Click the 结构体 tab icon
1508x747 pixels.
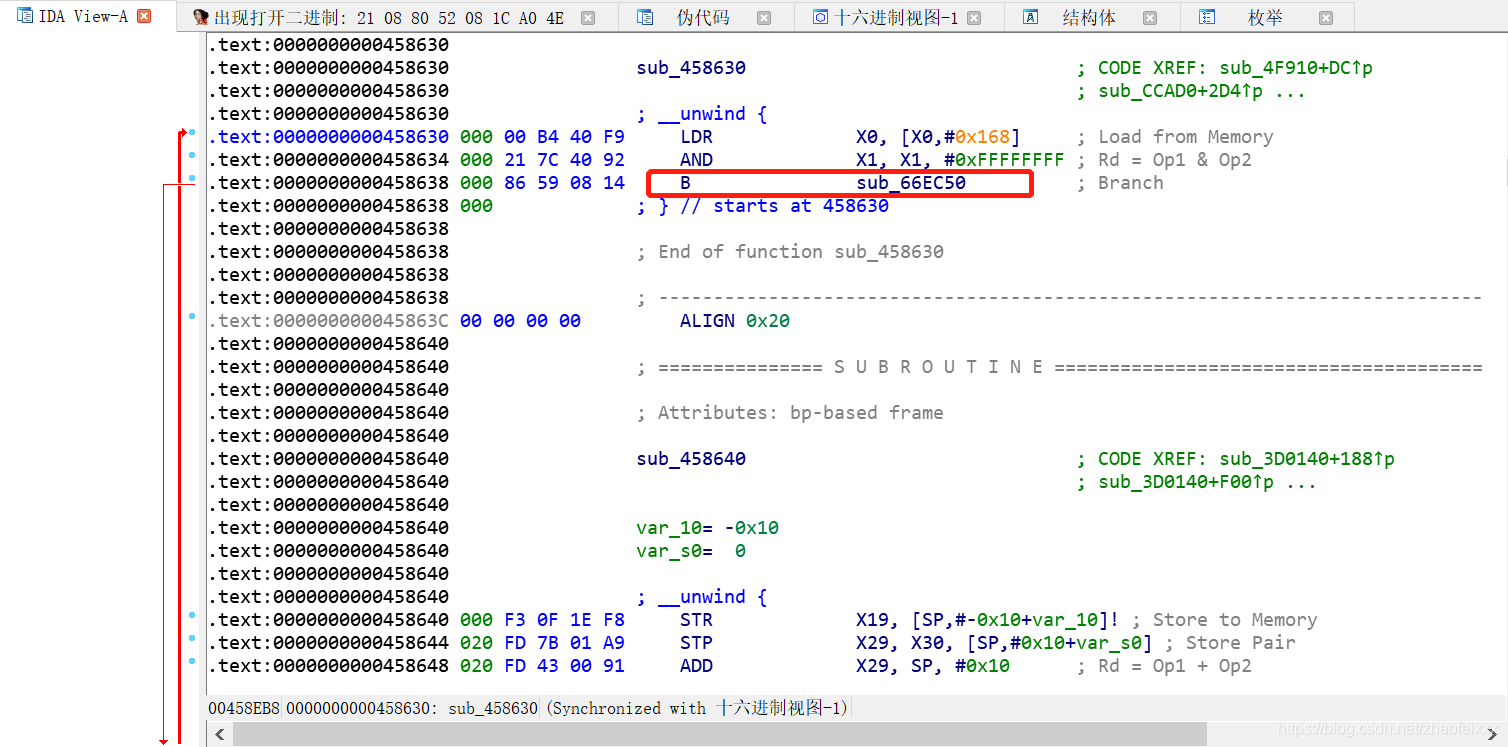tap(1031, 17)
